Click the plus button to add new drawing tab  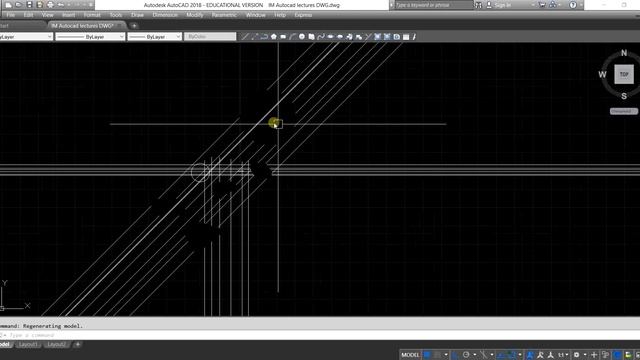pyautogui.click(x=134, y=26)
